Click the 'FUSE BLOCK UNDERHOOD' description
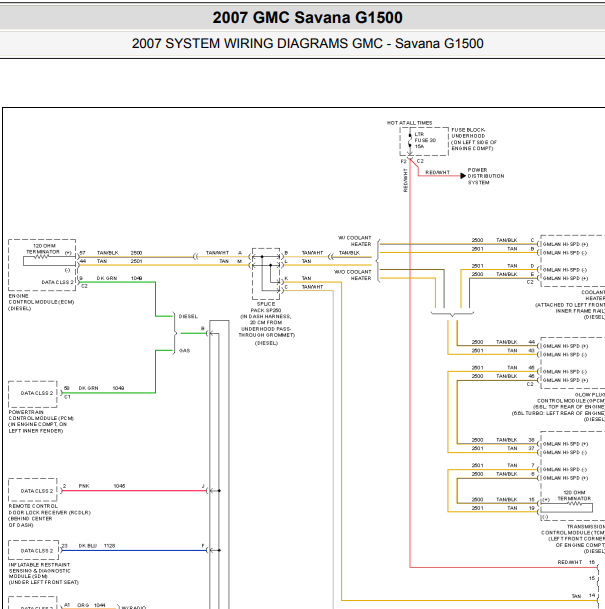Image resolution: width=605 pixels, height=609 pixels. coord(474,139)
